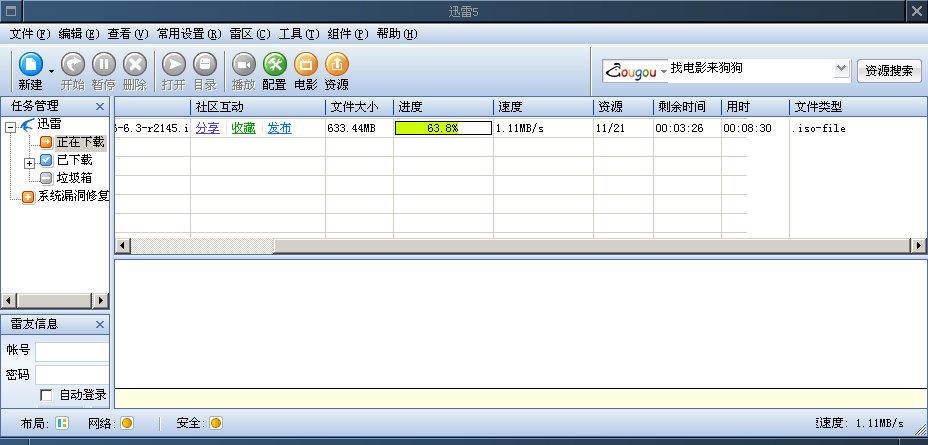
Task: Click the 密码 password input field
Action: 72,375
